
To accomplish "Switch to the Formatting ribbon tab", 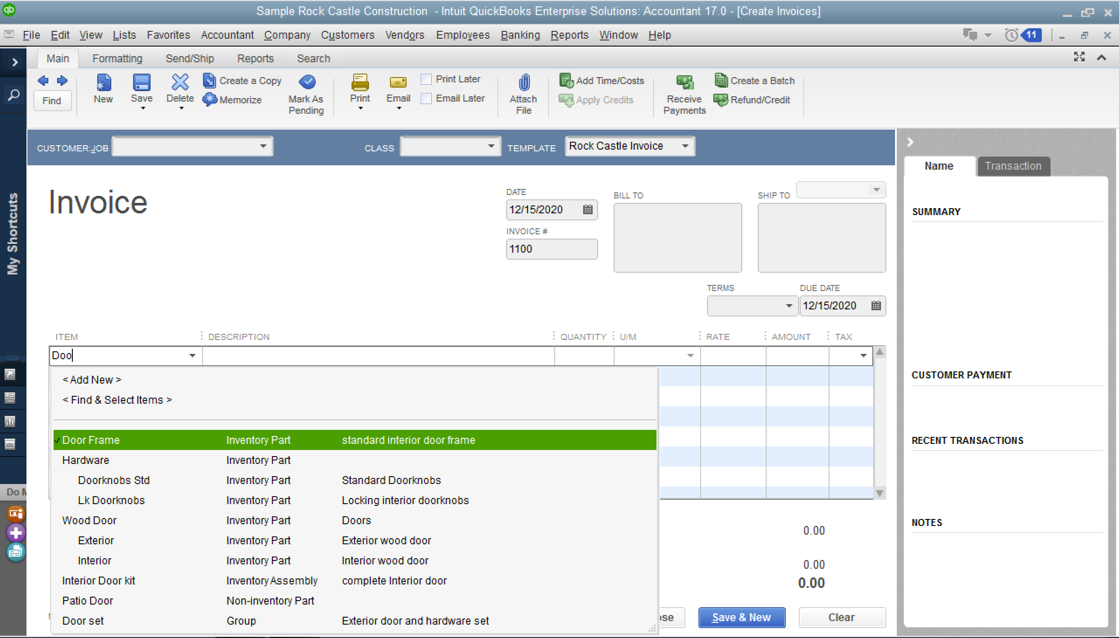I will pos(117,58).
